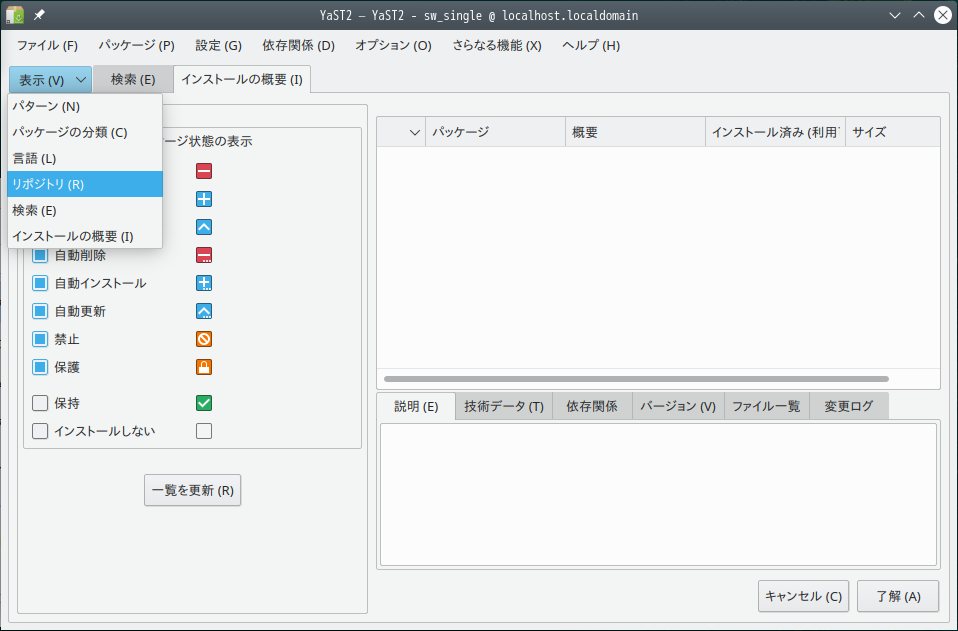
Task: Select リポジトリ (R) menu entry
Action: point(85,184)
